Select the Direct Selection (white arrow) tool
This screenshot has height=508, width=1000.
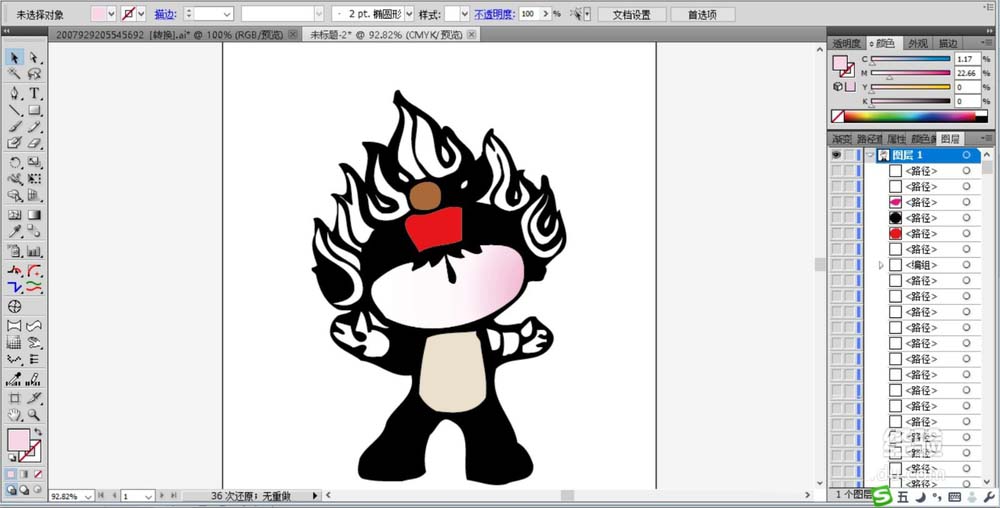pos(34,58)
